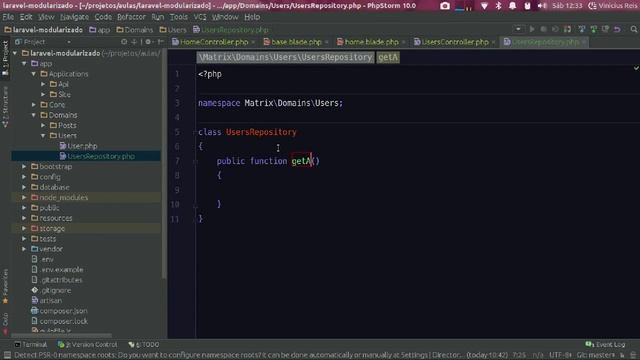Click the Project tree horizontal scrollbar
Viewport: 640px width, 360px height.
61,336
